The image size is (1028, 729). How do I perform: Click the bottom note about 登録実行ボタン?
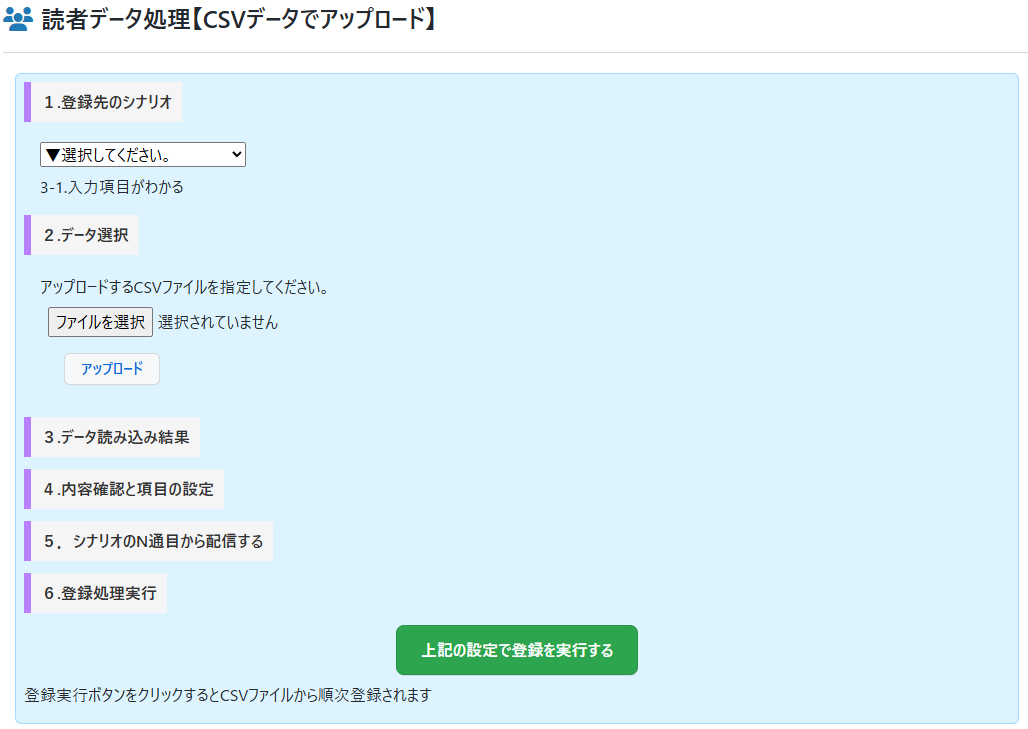click(x=228, y=694)
